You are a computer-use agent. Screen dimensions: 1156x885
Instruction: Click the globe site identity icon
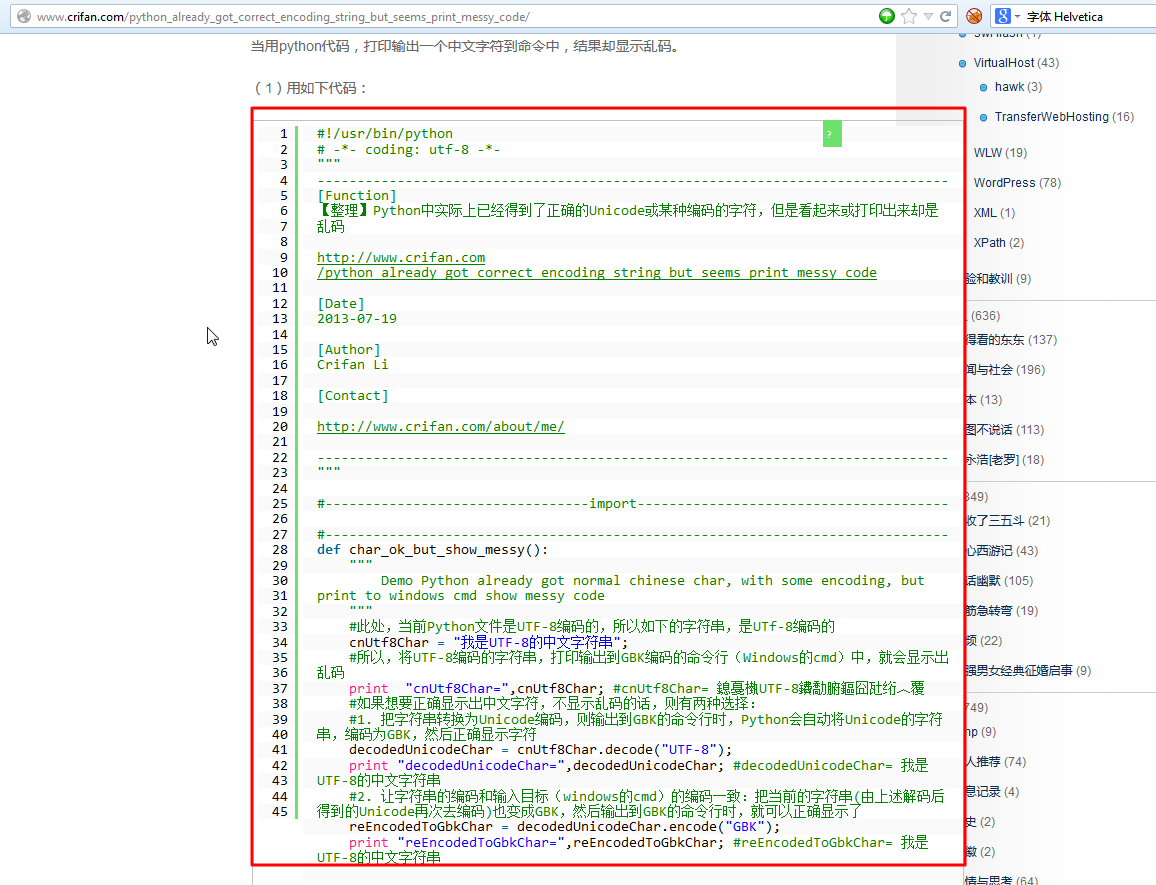24,16
